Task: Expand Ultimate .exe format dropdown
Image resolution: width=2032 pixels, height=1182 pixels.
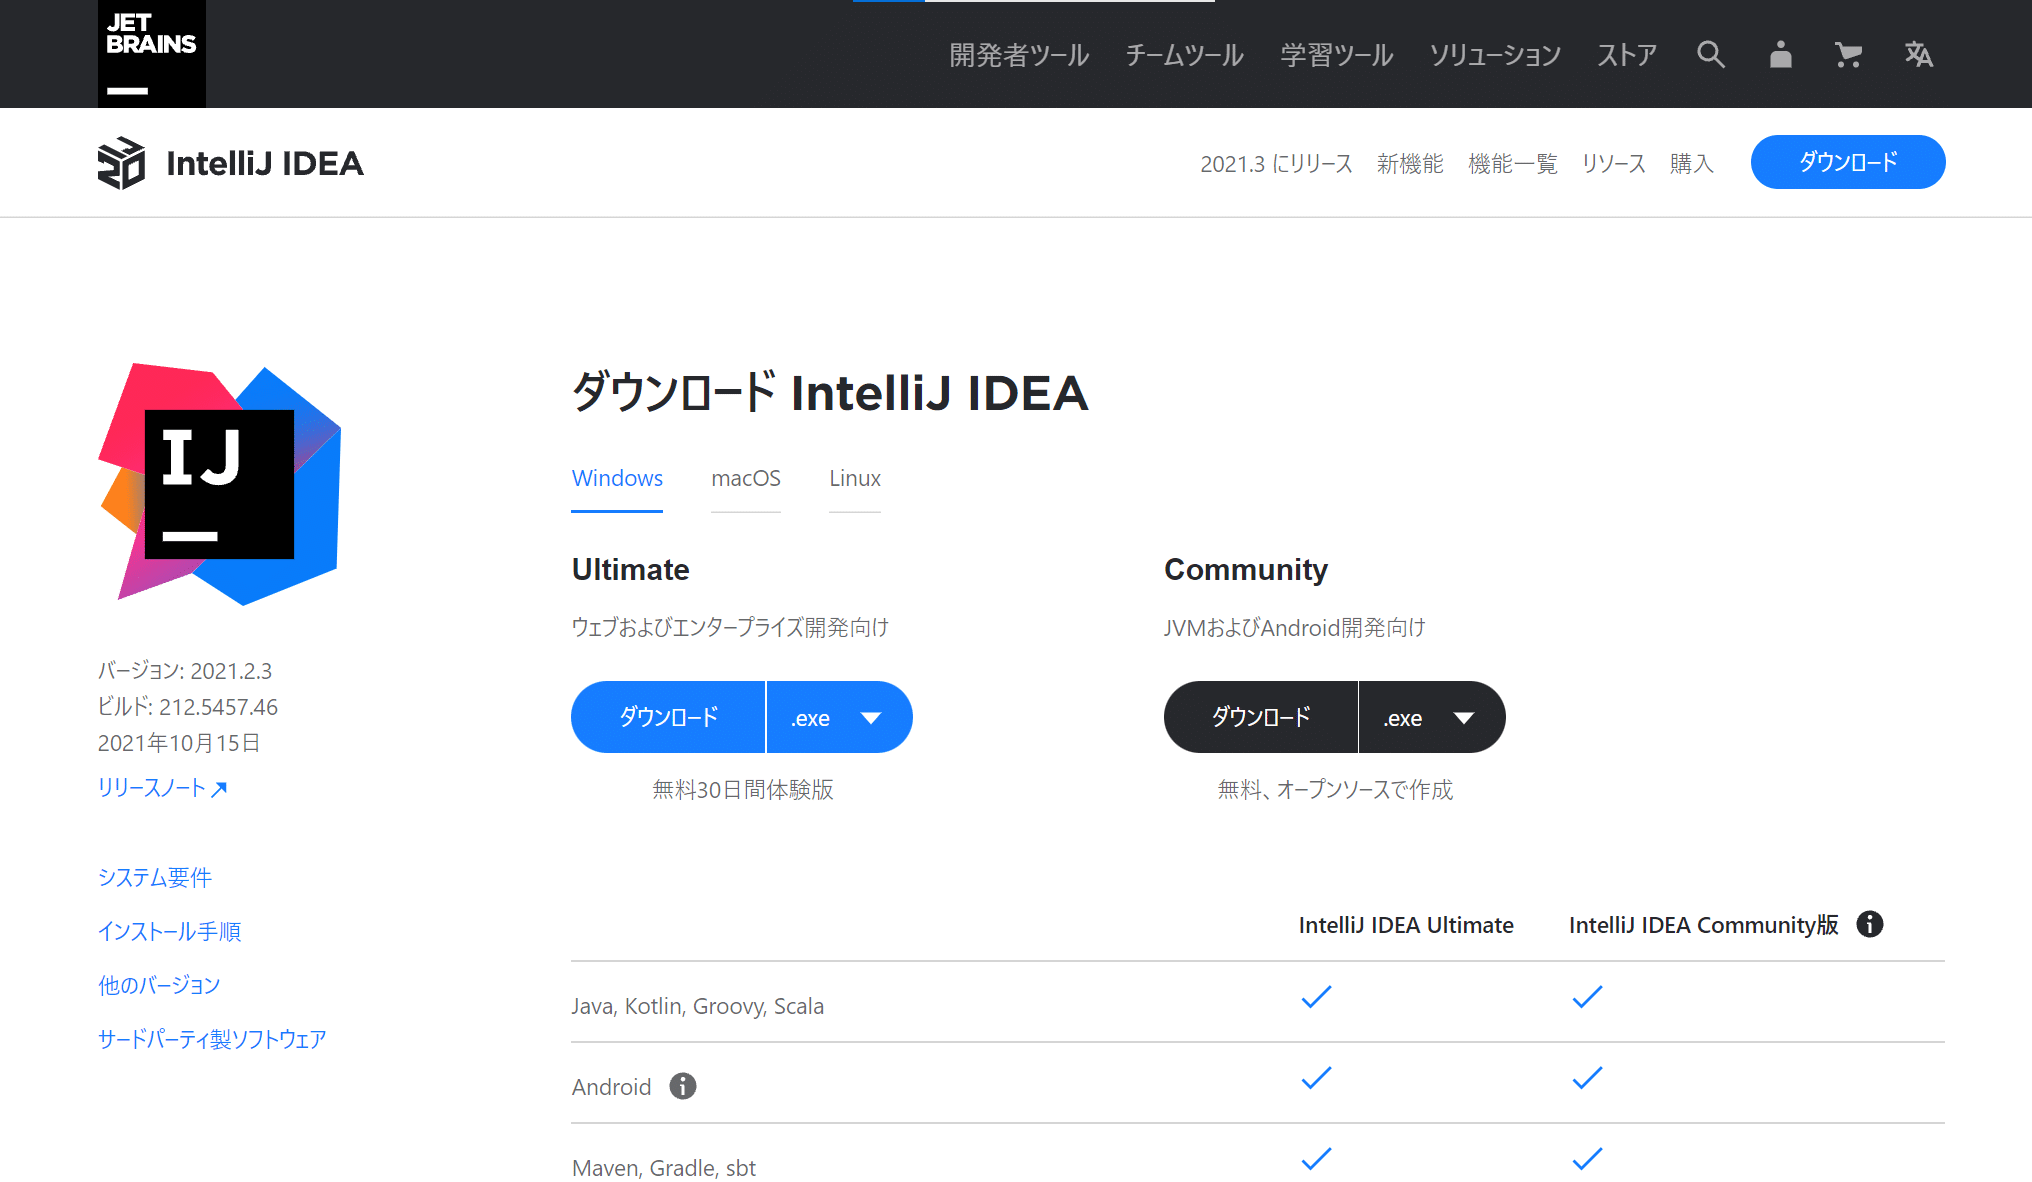Action: [x=839, y=717]
